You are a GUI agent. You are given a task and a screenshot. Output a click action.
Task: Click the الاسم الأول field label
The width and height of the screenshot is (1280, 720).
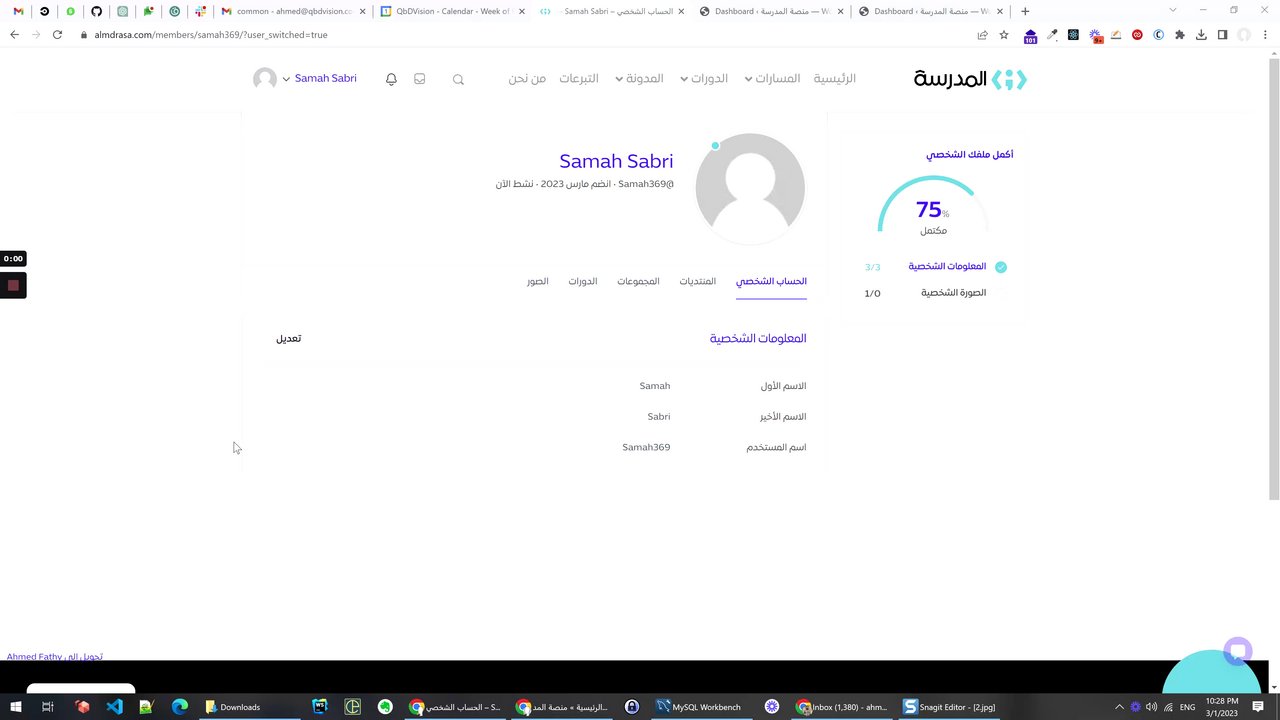click(783, 386)
